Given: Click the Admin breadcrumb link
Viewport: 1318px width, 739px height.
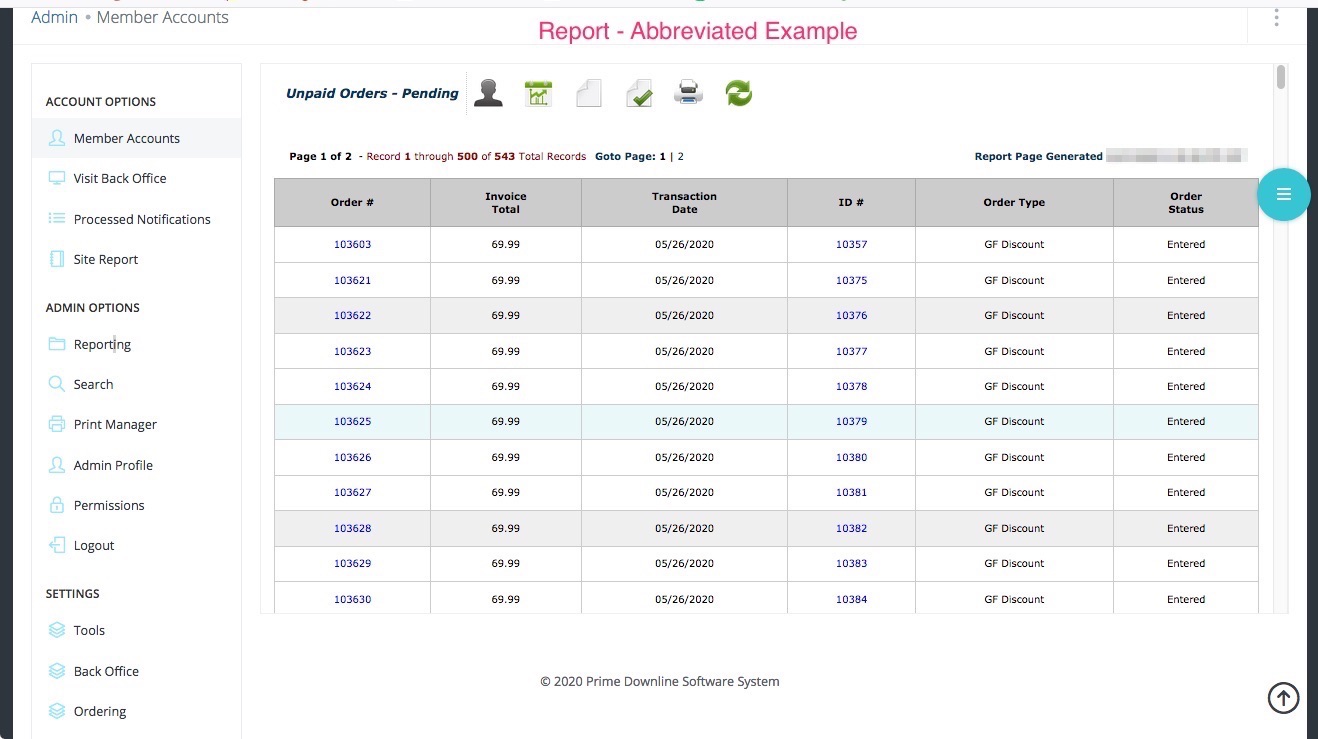Looking at the screenshot, I should [54, 17].
